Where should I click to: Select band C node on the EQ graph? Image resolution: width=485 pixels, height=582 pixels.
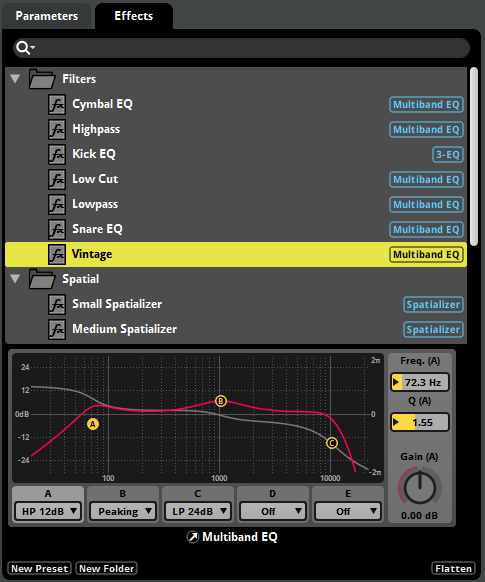point(332,443)
